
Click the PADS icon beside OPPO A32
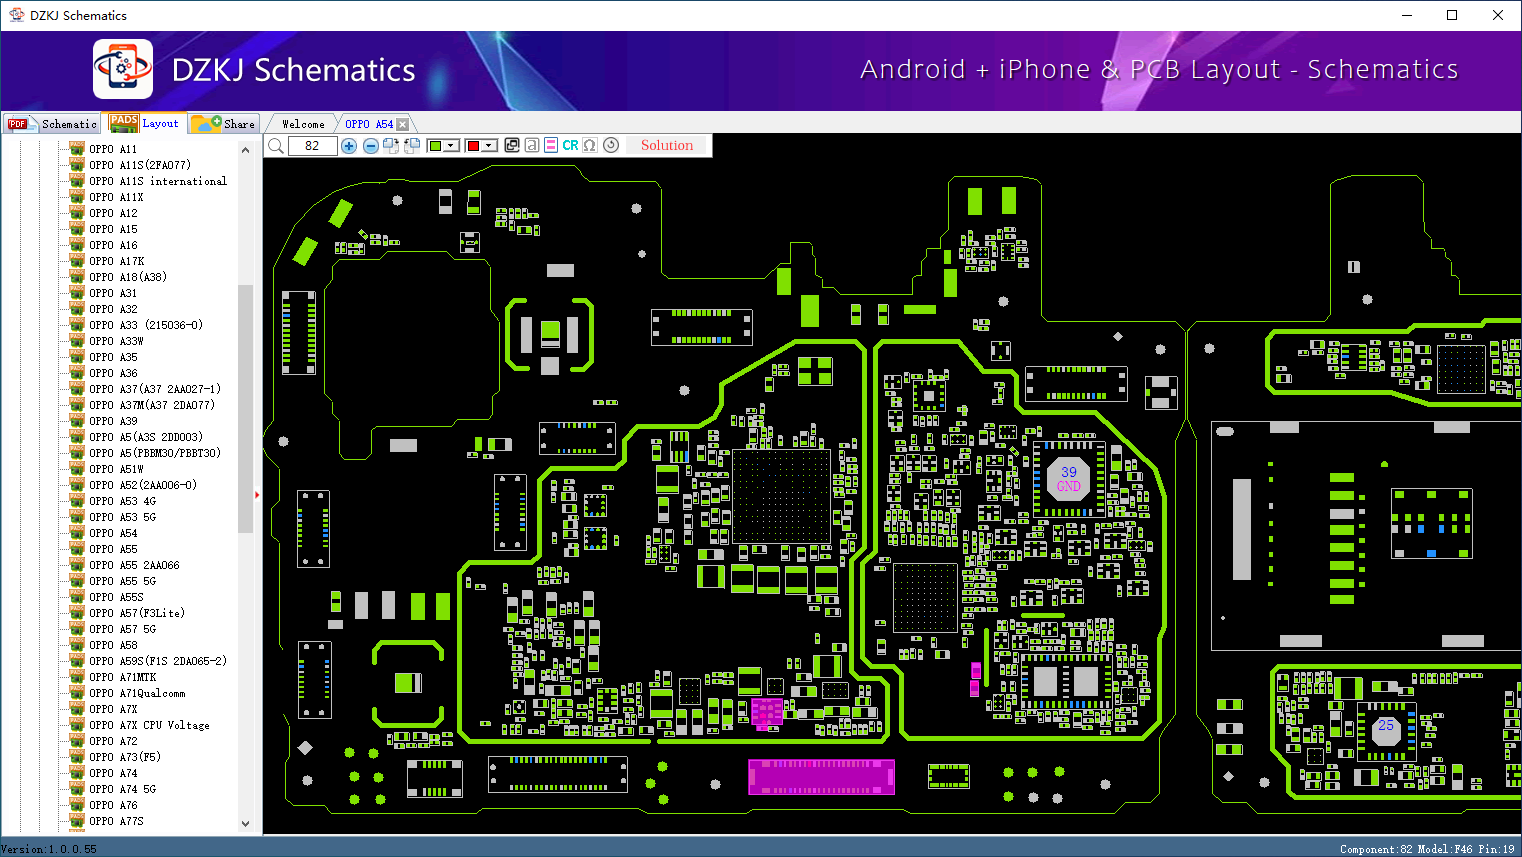click(77, 309)
